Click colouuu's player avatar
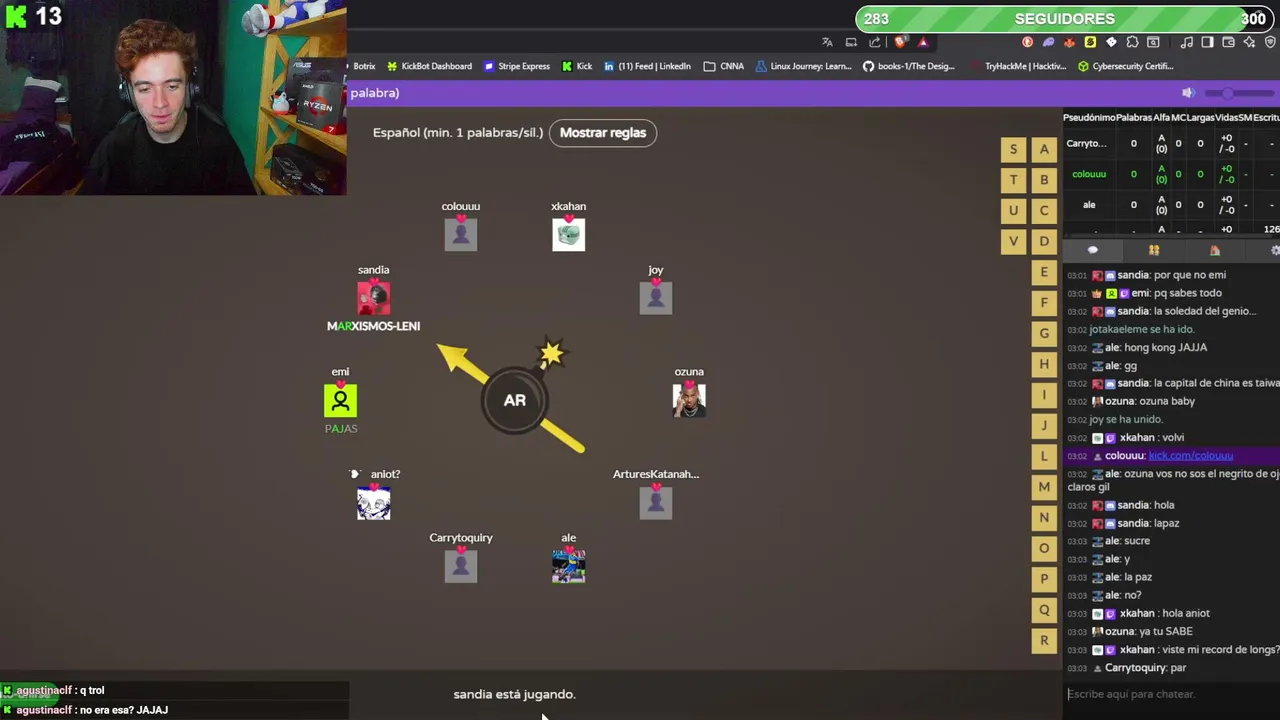This screenshot has width=1280, height=720. click(460, 234)
